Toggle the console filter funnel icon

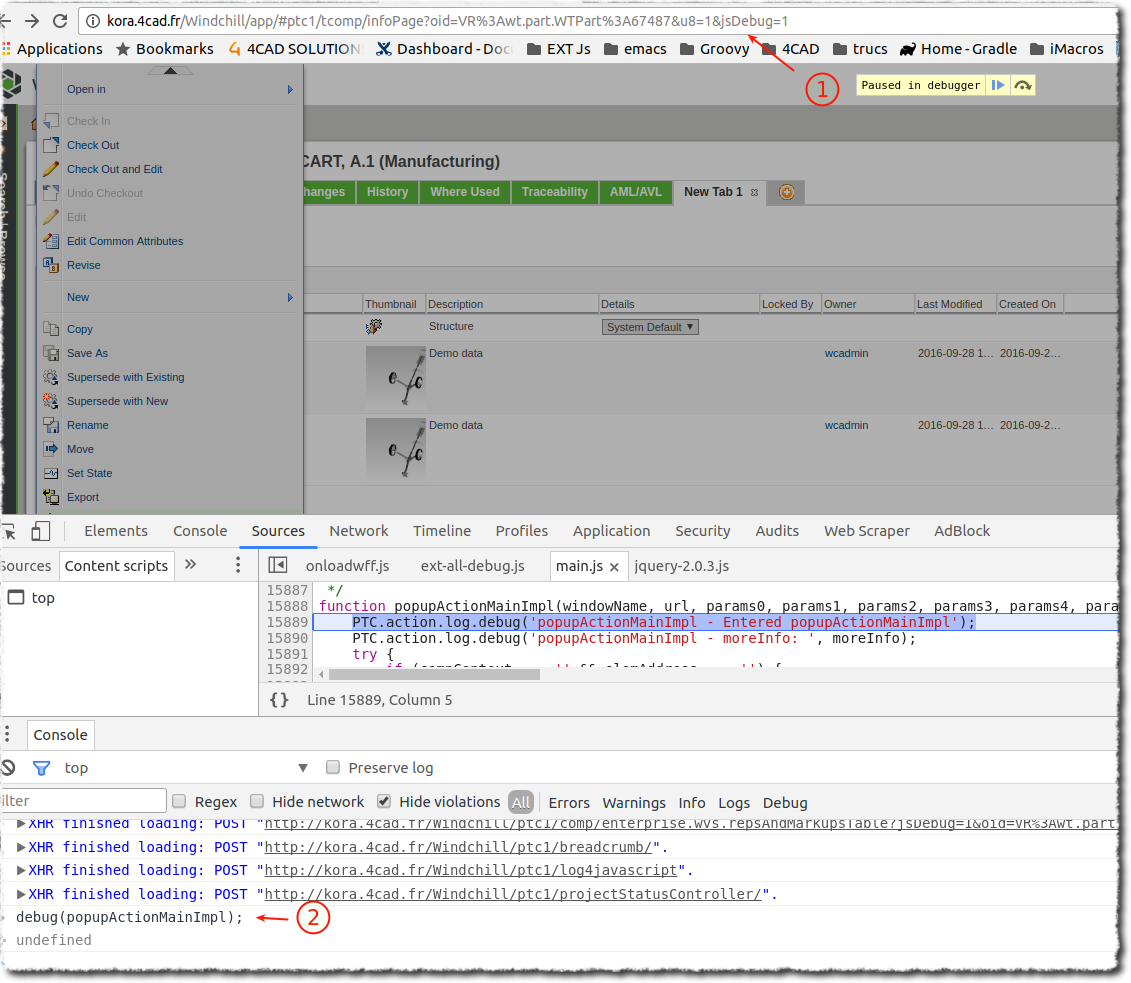click(42, 768)
